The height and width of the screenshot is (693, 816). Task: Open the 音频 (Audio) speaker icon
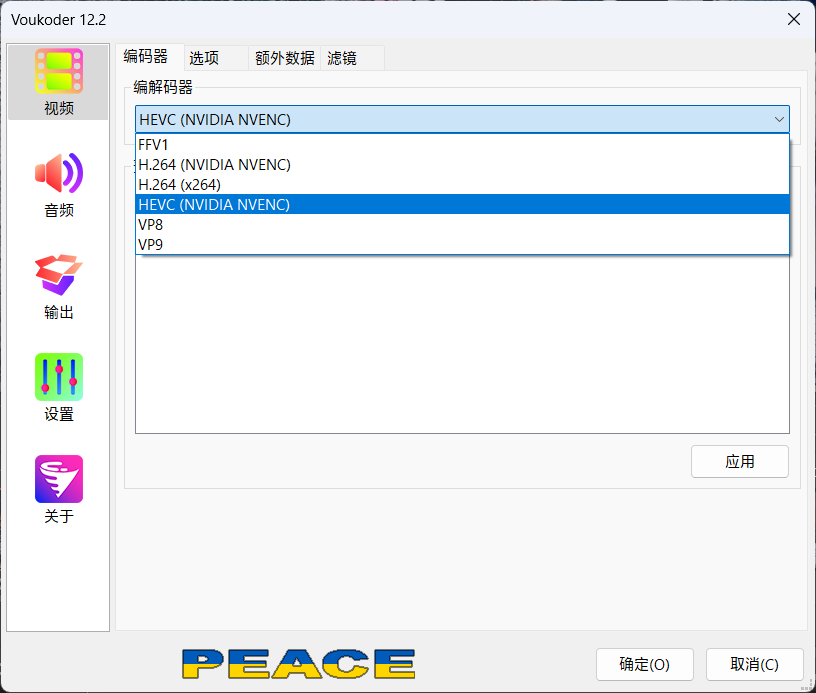click(x=59, y=174)
